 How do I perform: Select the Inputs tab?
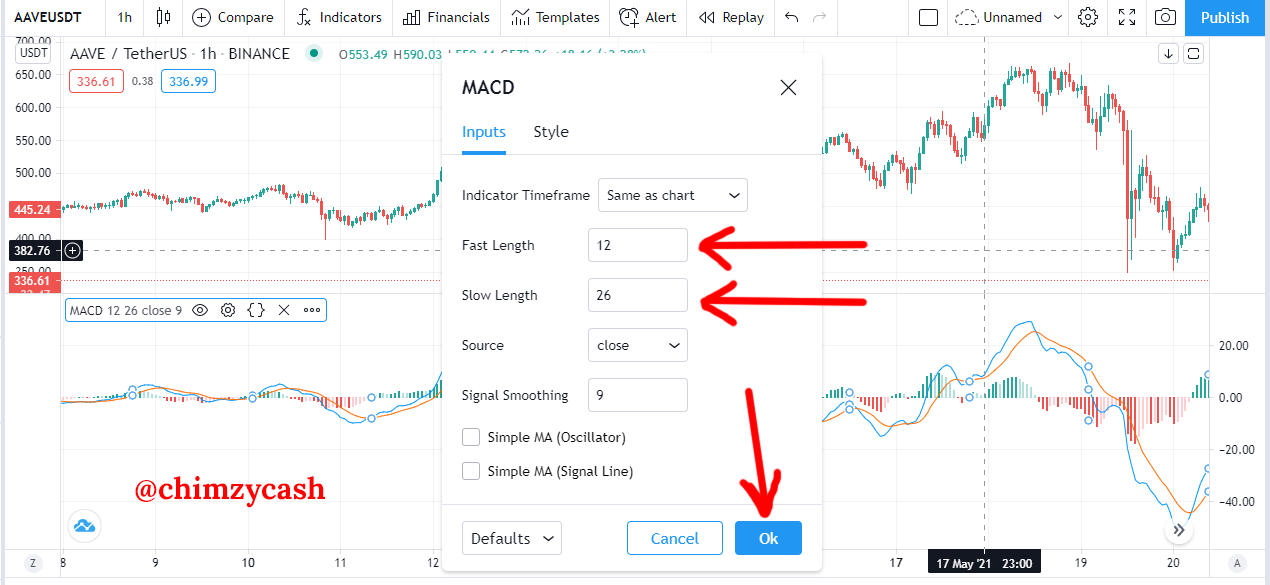484,132
